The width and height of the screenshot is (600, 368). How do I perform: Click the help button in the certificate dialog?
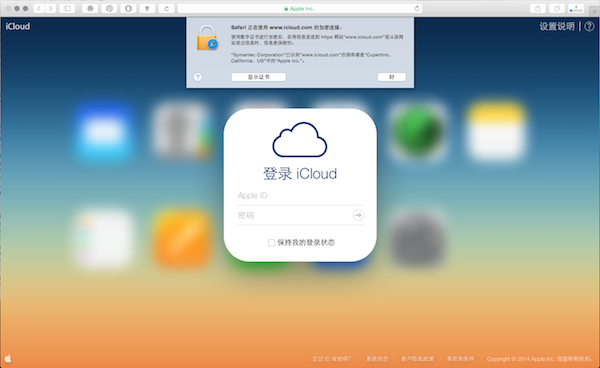(198, 77)
